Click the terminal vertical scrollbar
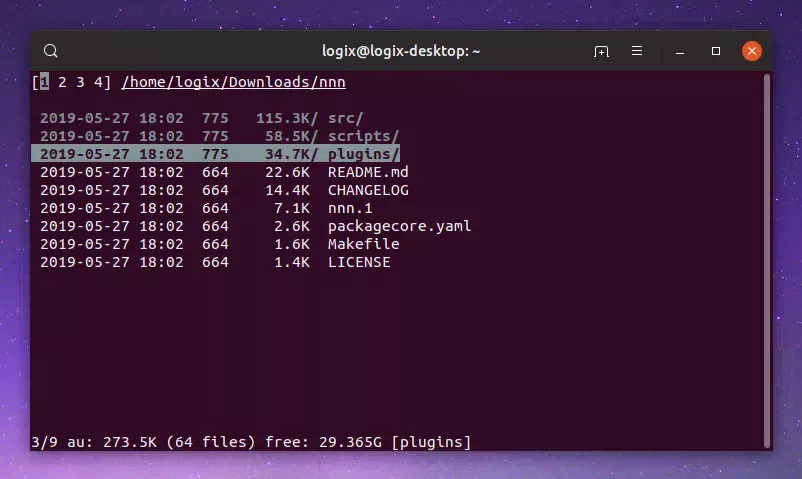The image size is (802, 479). click(766, 260)
